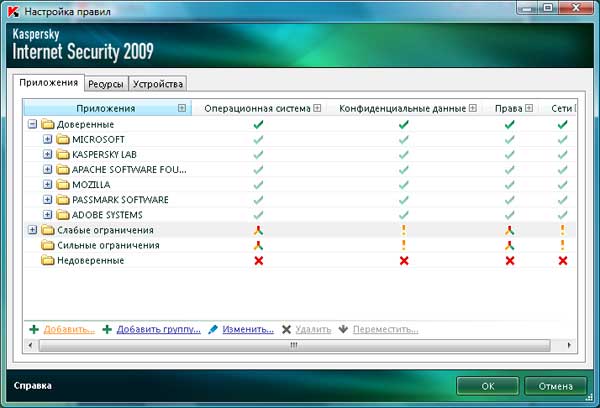Click Слабые ограничения prompt icon under Операционная система

coord(259,230)
